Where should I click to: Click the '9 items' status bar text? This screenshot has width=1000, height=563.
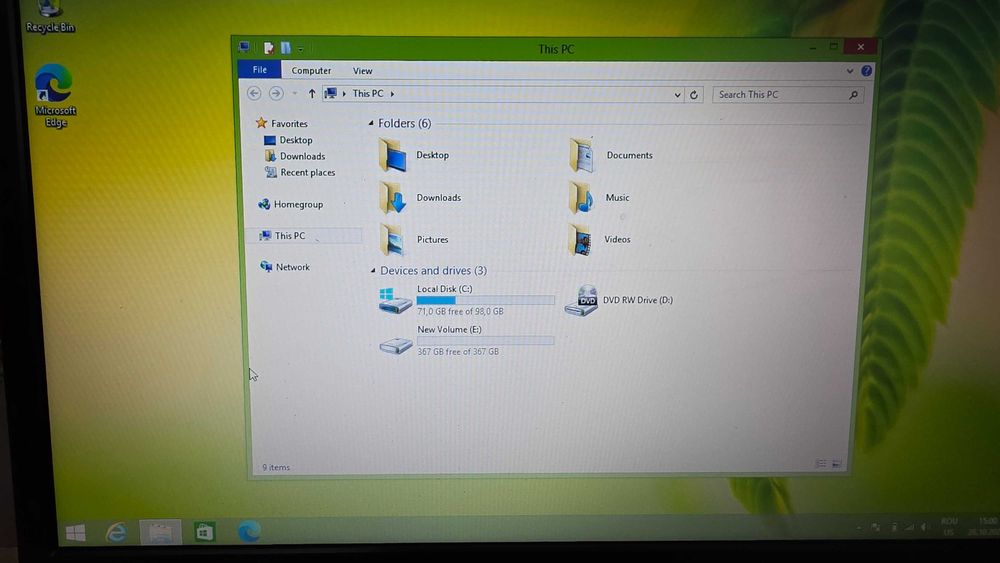276,467
